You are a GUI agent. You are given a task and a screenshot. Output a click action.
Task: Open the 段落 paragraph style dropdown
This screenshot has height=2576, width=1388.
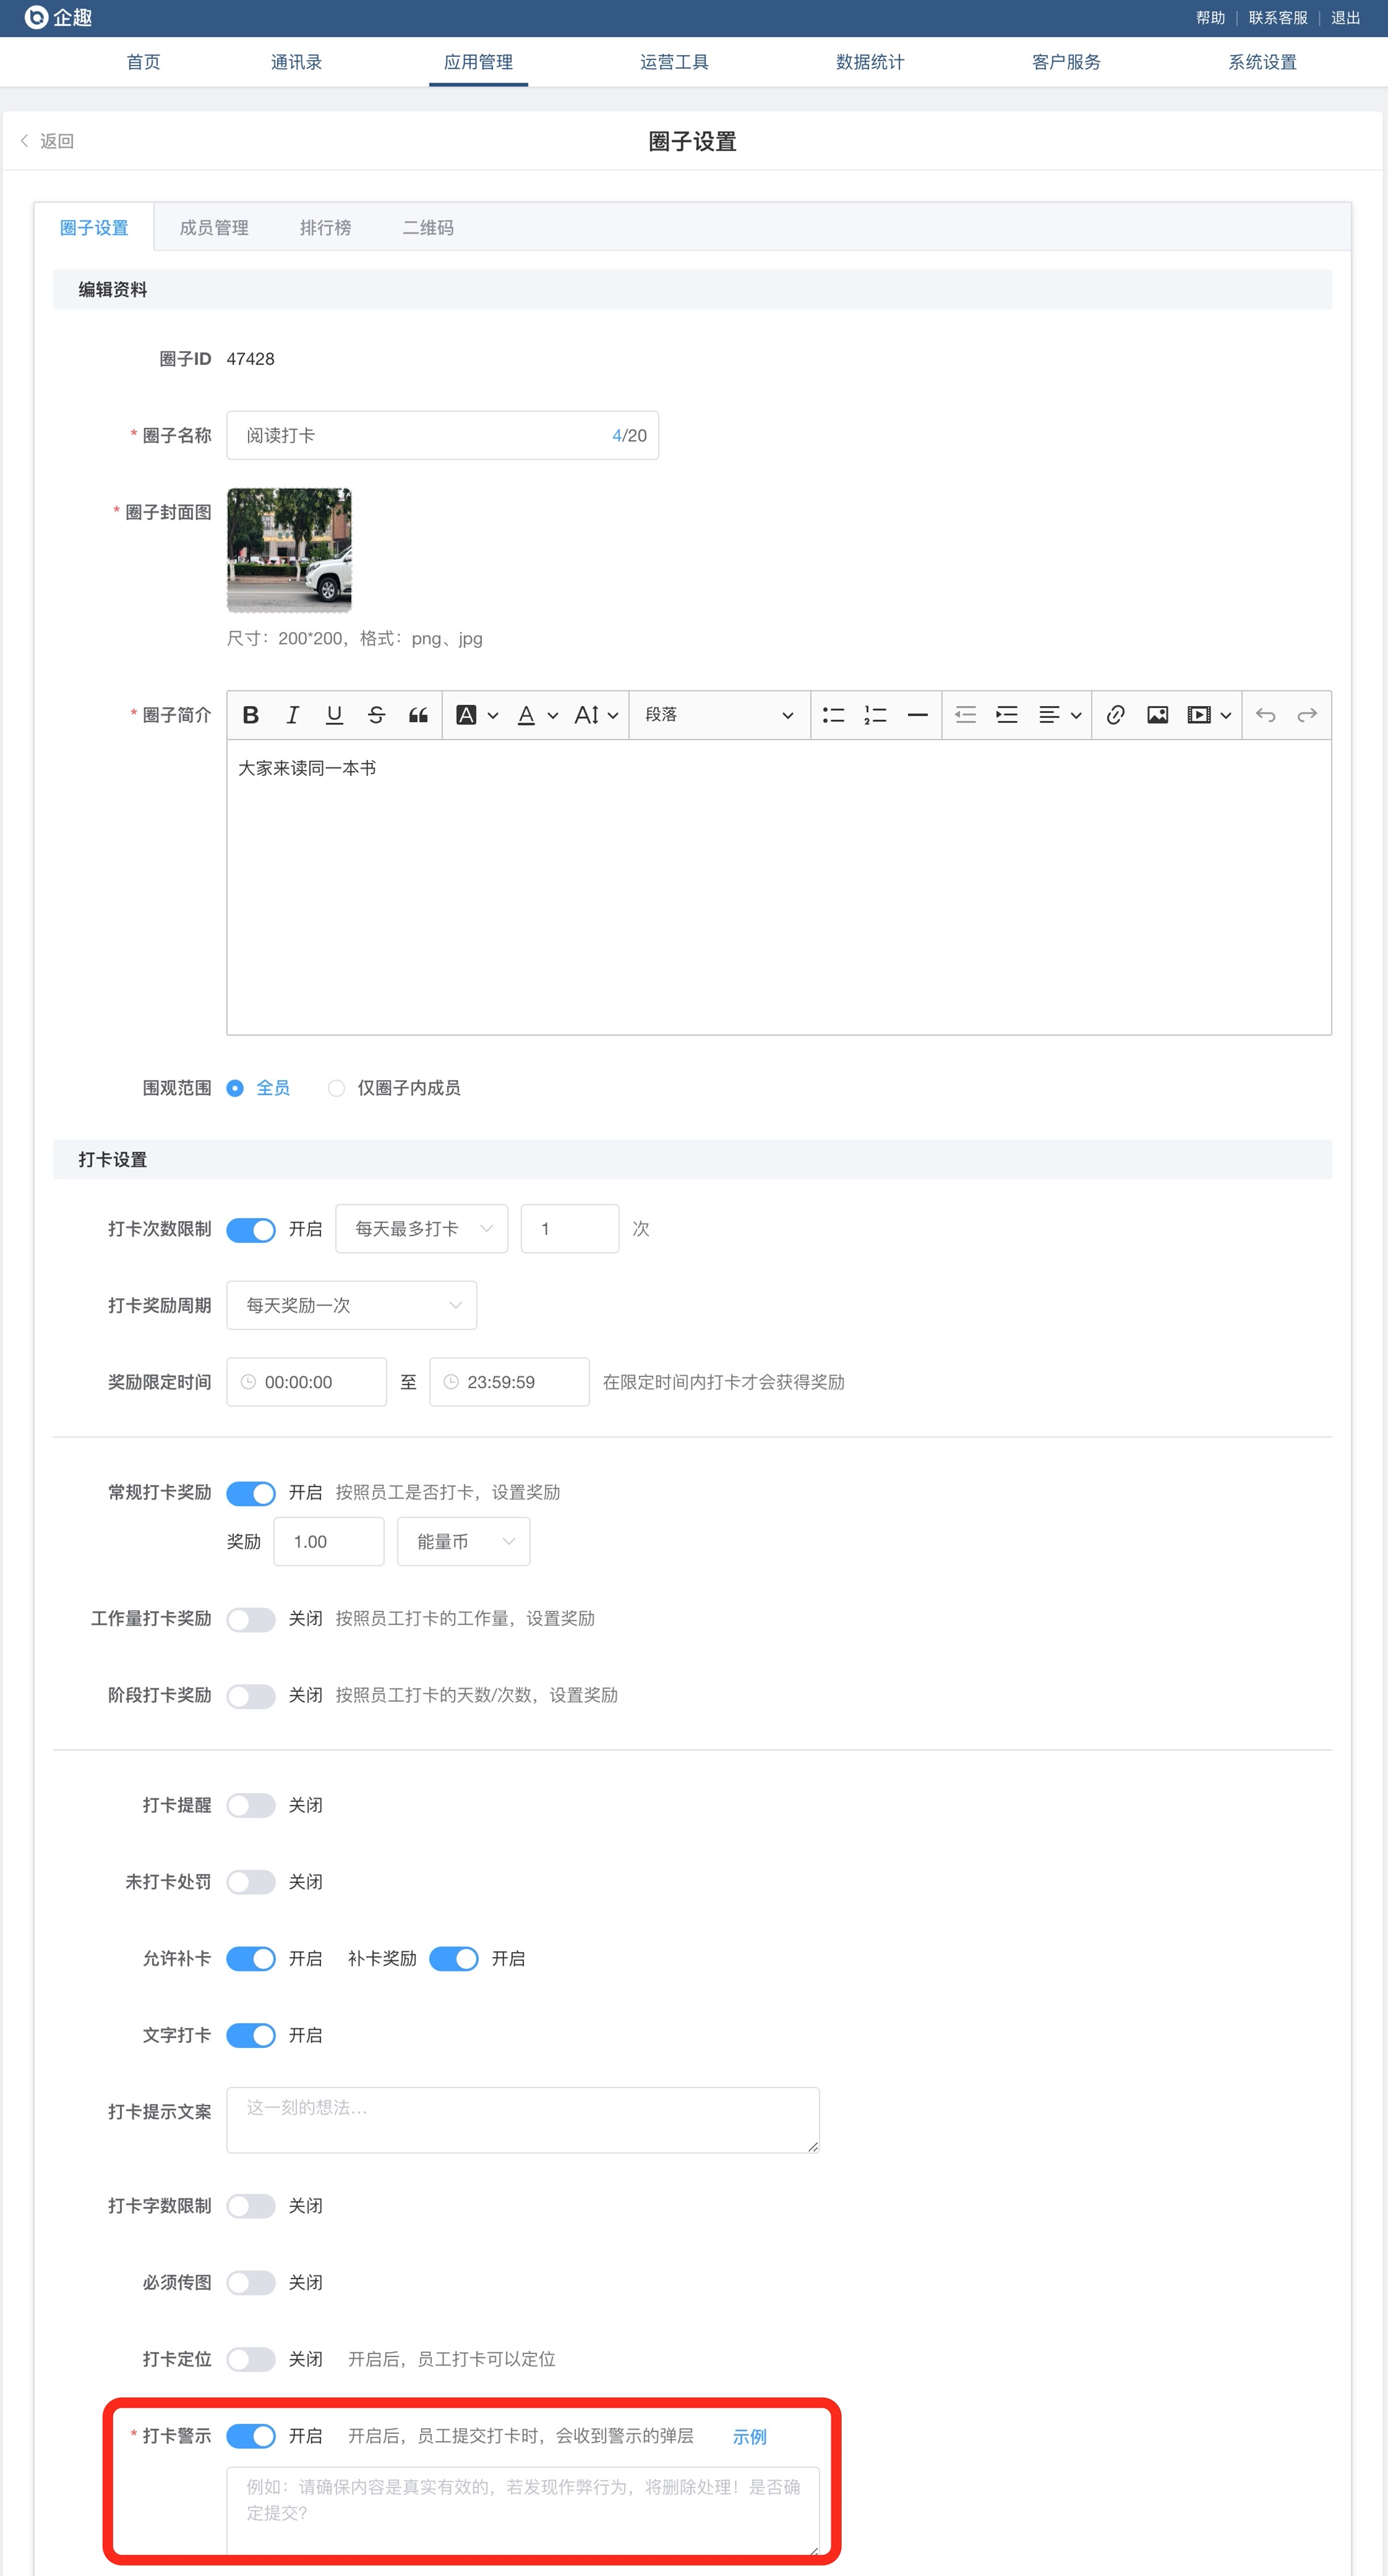click(719, 715)
